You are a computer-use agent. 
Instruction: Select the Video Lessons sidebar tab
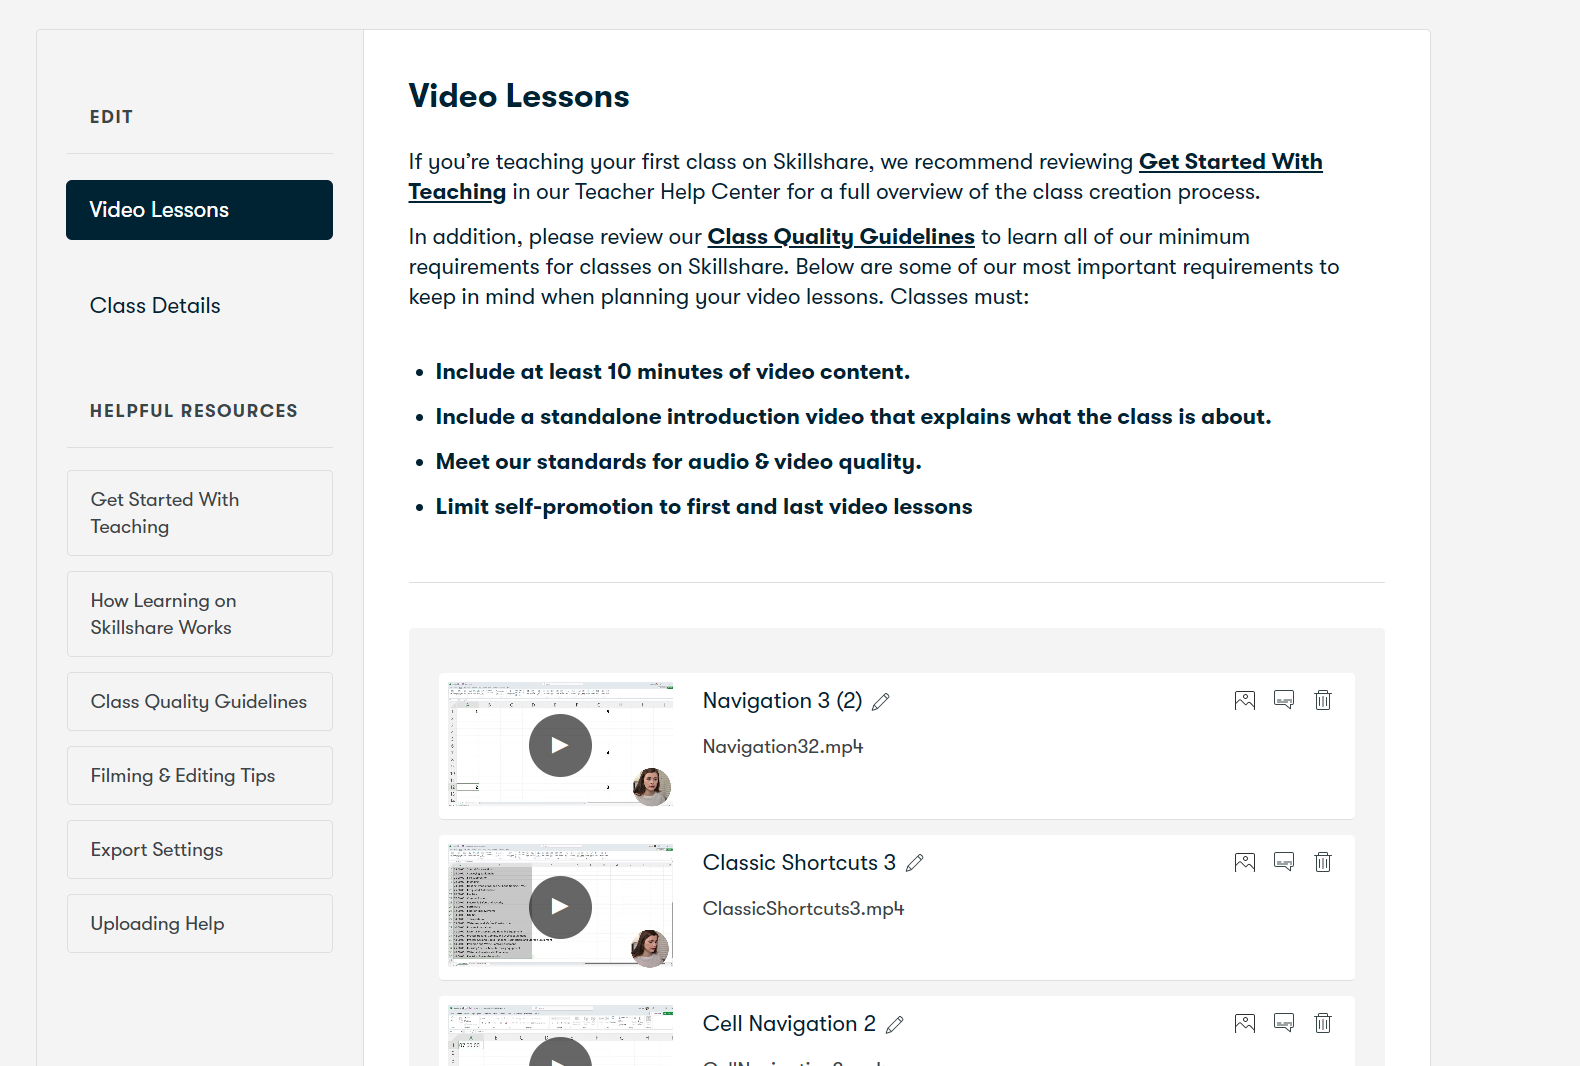pyautogui.click(x=199, y=210)
